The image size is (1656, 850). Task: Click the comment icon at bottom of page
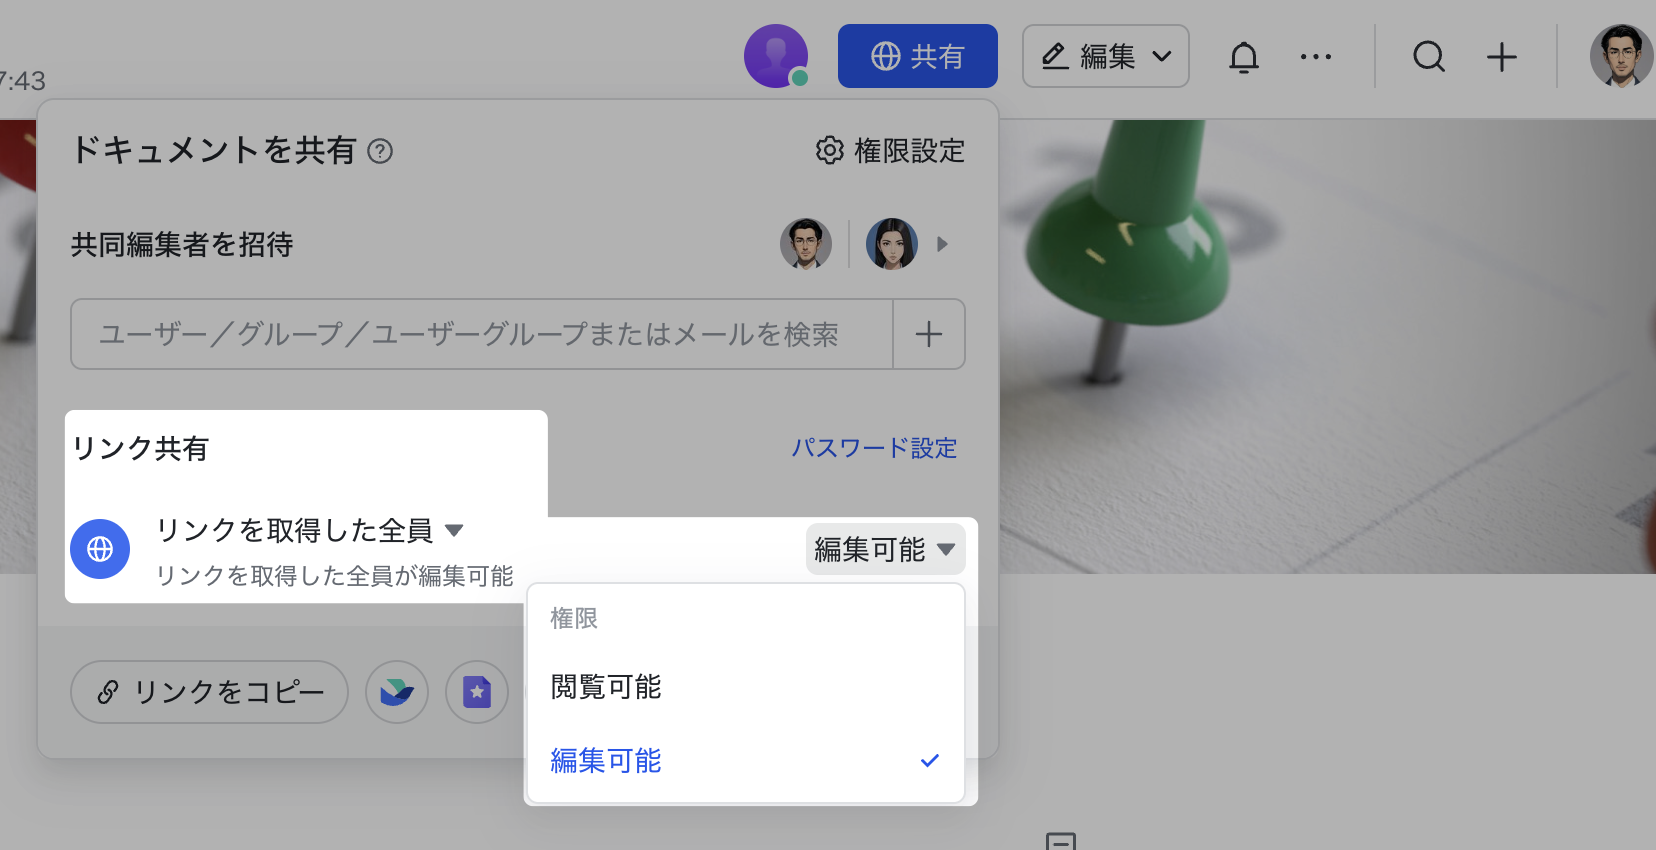point(1061,841)
